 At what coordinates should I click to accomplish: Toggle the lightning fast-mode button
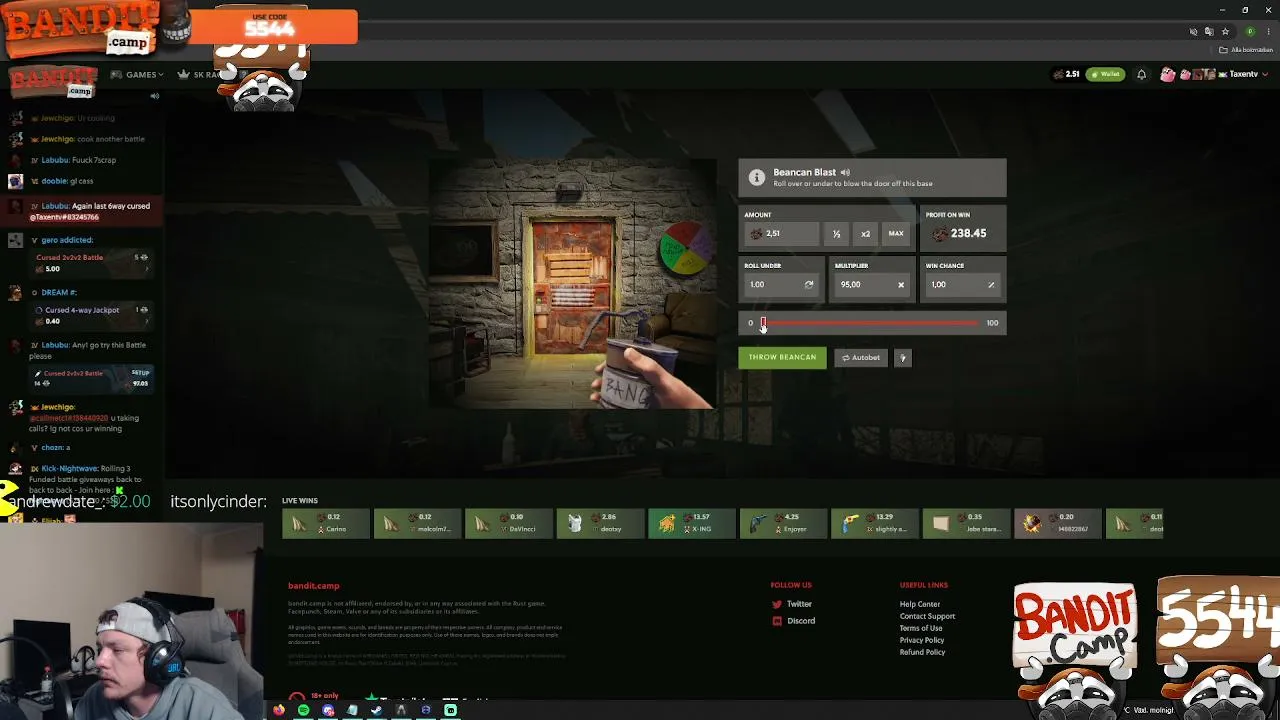(902, 358)
